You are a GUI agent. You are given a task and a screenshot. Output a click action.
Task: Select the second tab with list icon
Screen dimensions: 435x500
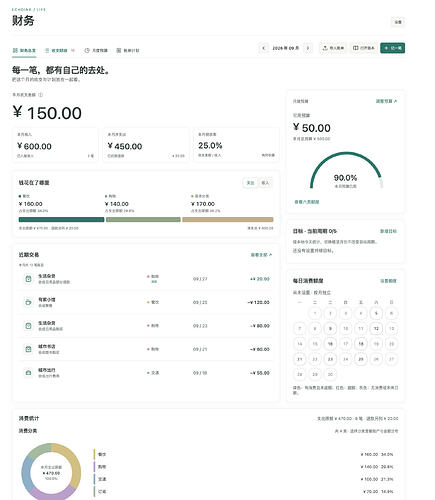point(56,50)
